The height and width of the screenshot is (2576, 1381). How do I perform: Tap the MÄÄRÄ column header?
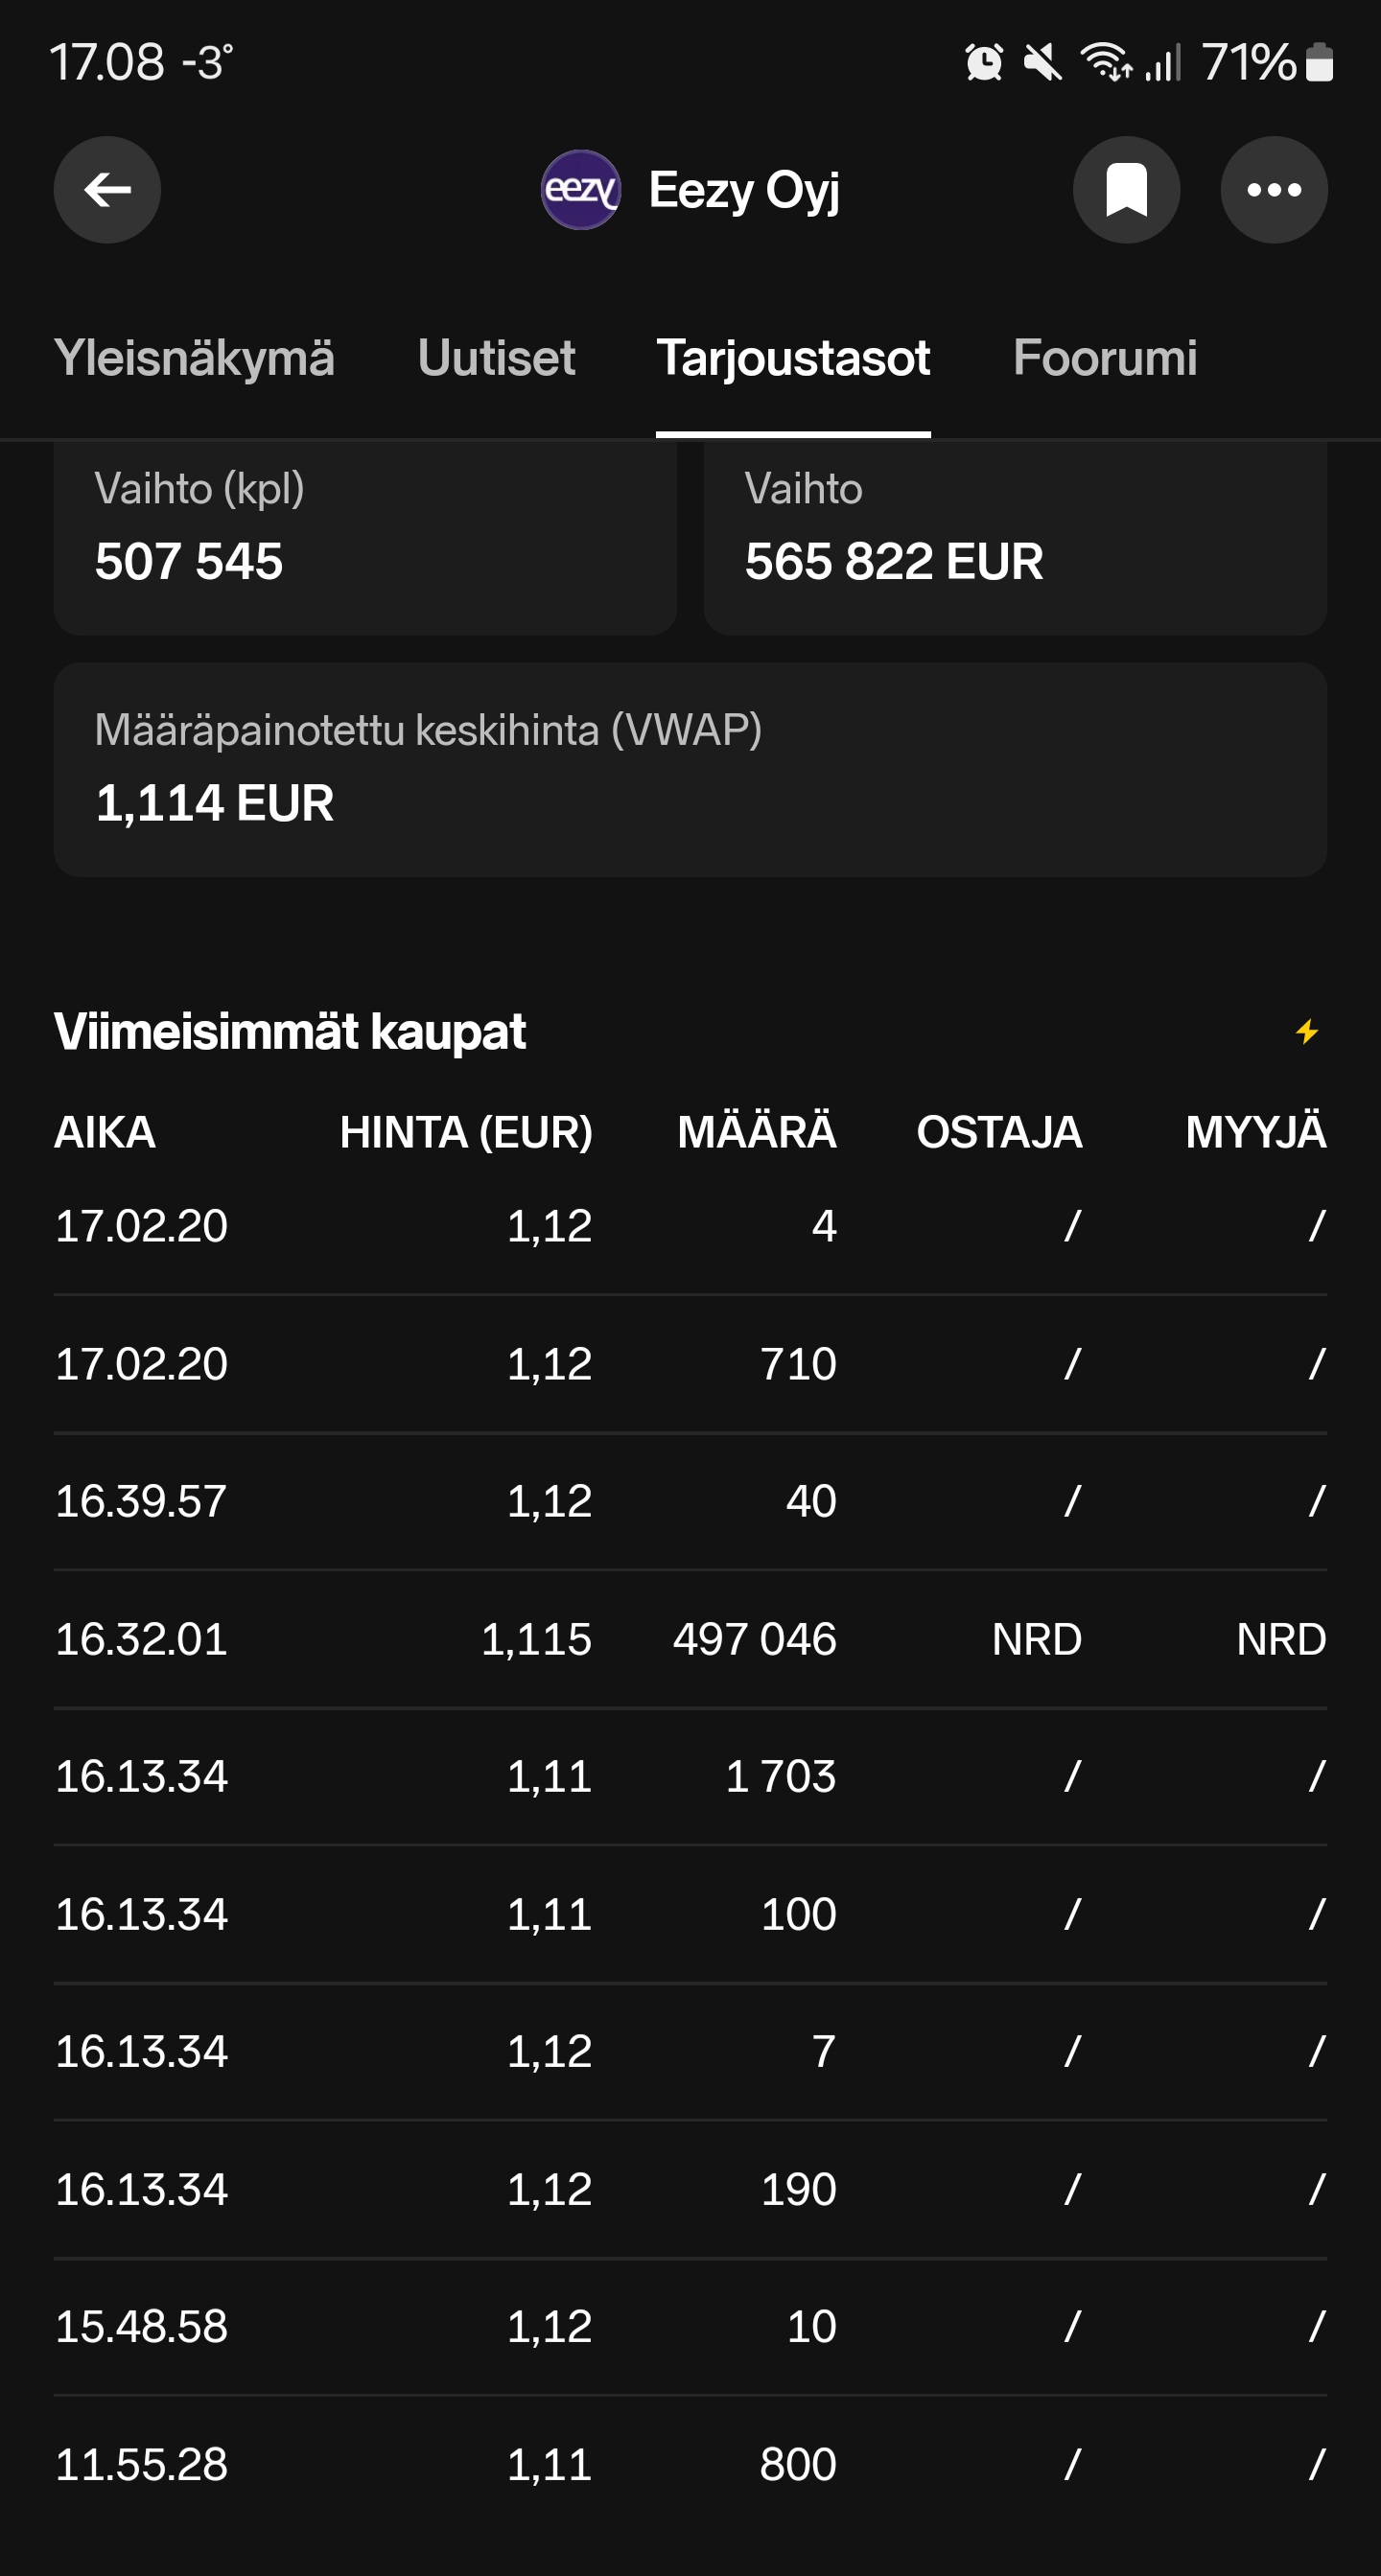pyautogui.click(x=757, y=1132)
